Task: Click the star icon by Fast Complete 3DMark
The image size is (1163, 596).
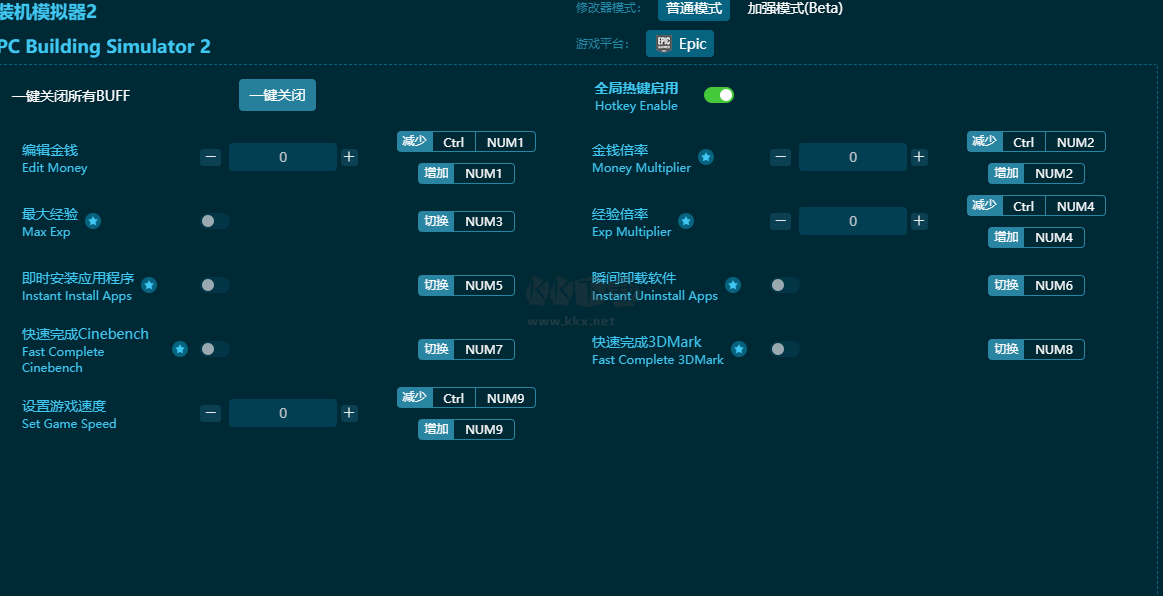Action: pyautogui.click(x=739, y=349)
